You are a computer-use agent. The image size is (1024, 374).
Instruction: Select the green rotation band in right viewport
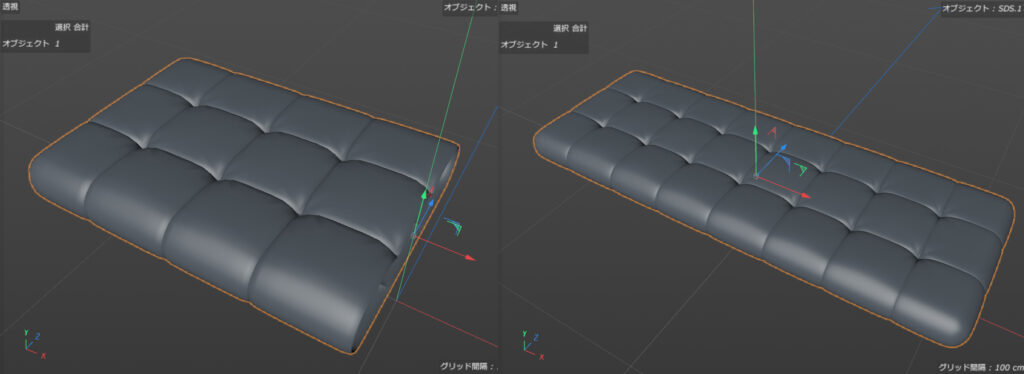[x=802, y=169]
